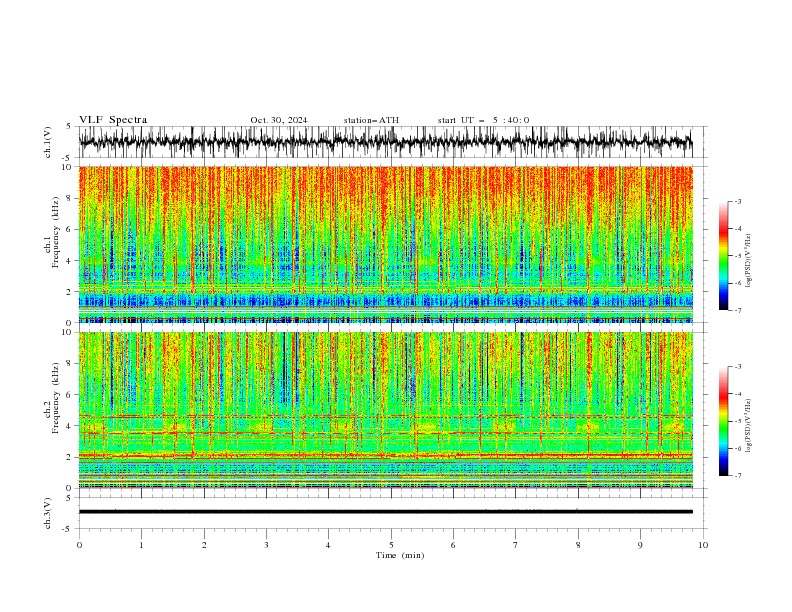792x612 pixels.
Task: Click the "5" tick on the time axis
Action: [x=391, y=545]
